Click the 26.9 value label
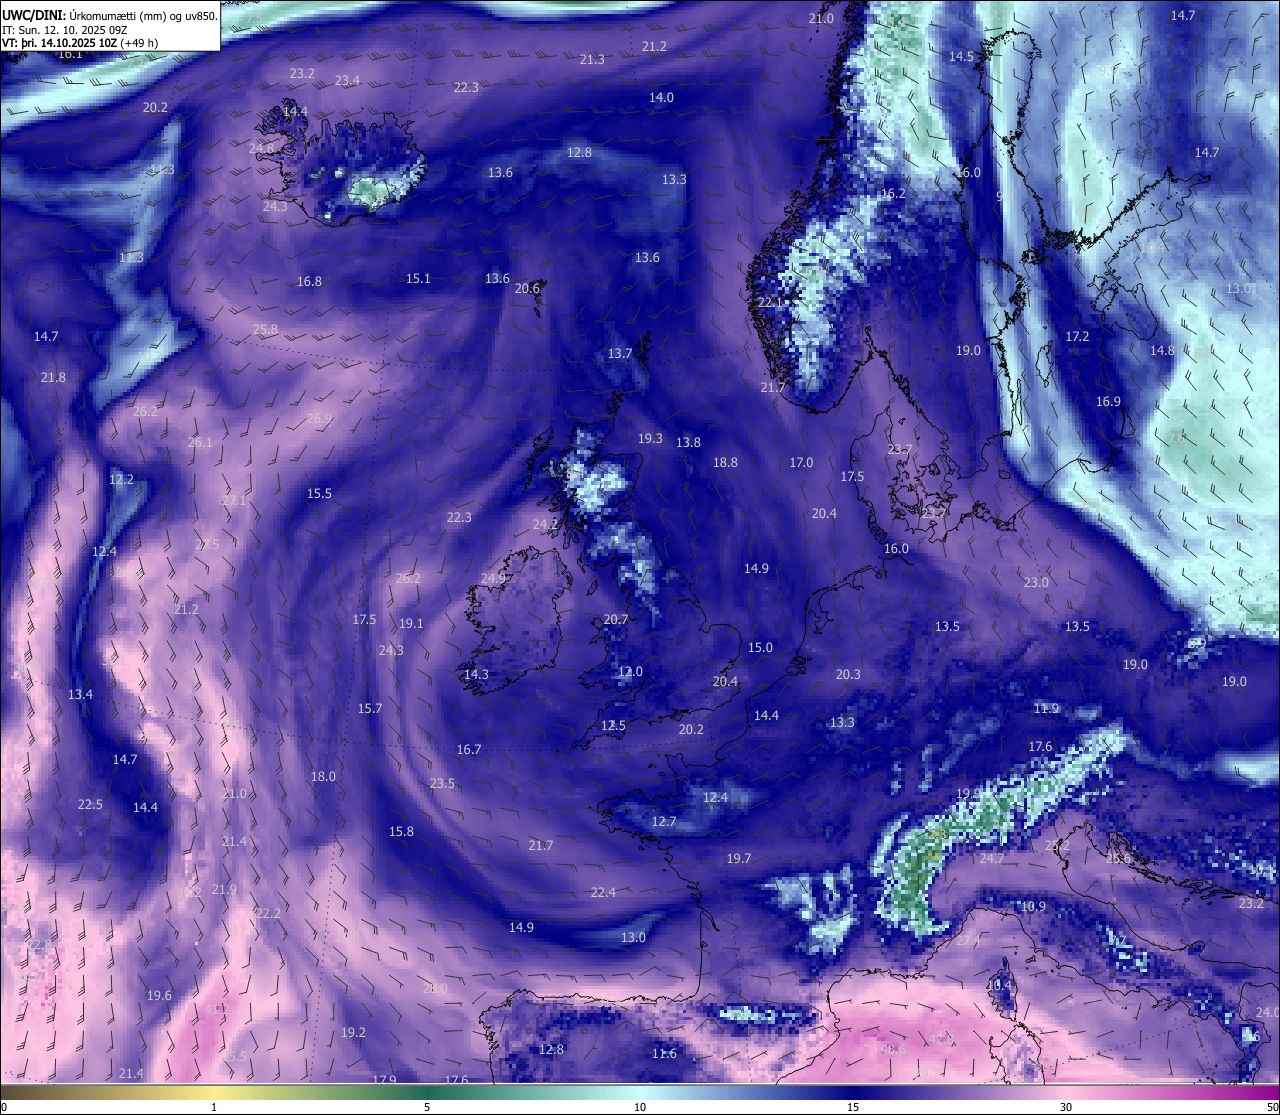Screen dimensions: 1280x1115 point(319,419)
